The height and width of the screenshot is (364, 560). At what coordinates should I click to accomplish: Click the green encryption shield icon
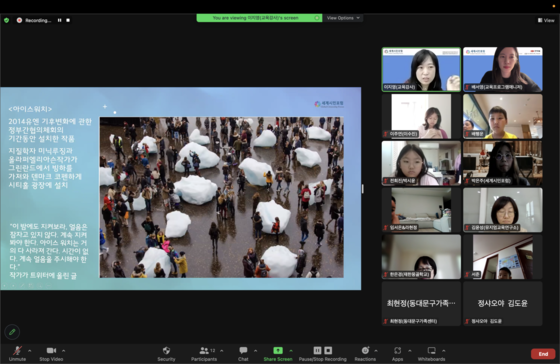pos(6,20)
